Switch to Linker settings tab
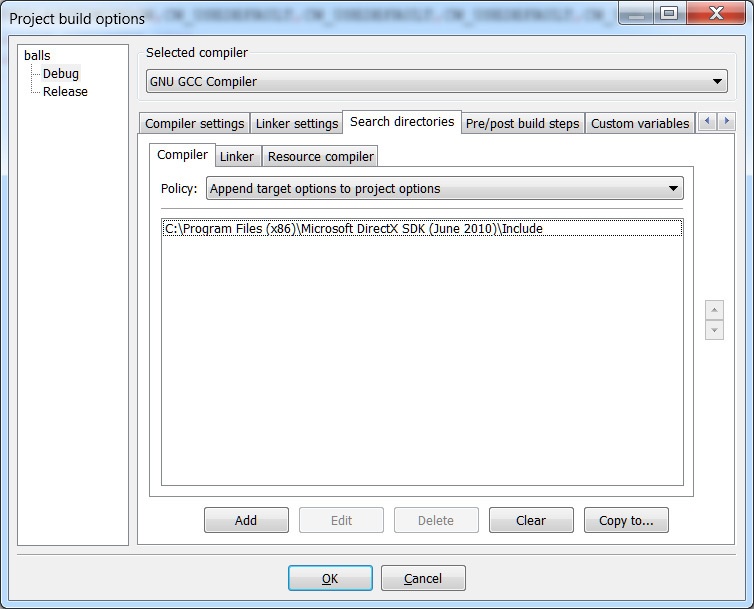Screen dimensions: 754x609 (x=297, y=124)
